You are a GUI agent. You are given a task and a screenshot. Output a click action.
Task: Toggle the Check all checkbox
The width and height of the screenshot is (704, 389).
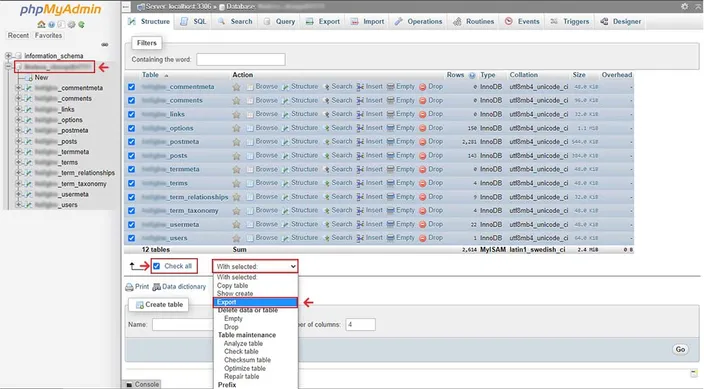[156, 266]
